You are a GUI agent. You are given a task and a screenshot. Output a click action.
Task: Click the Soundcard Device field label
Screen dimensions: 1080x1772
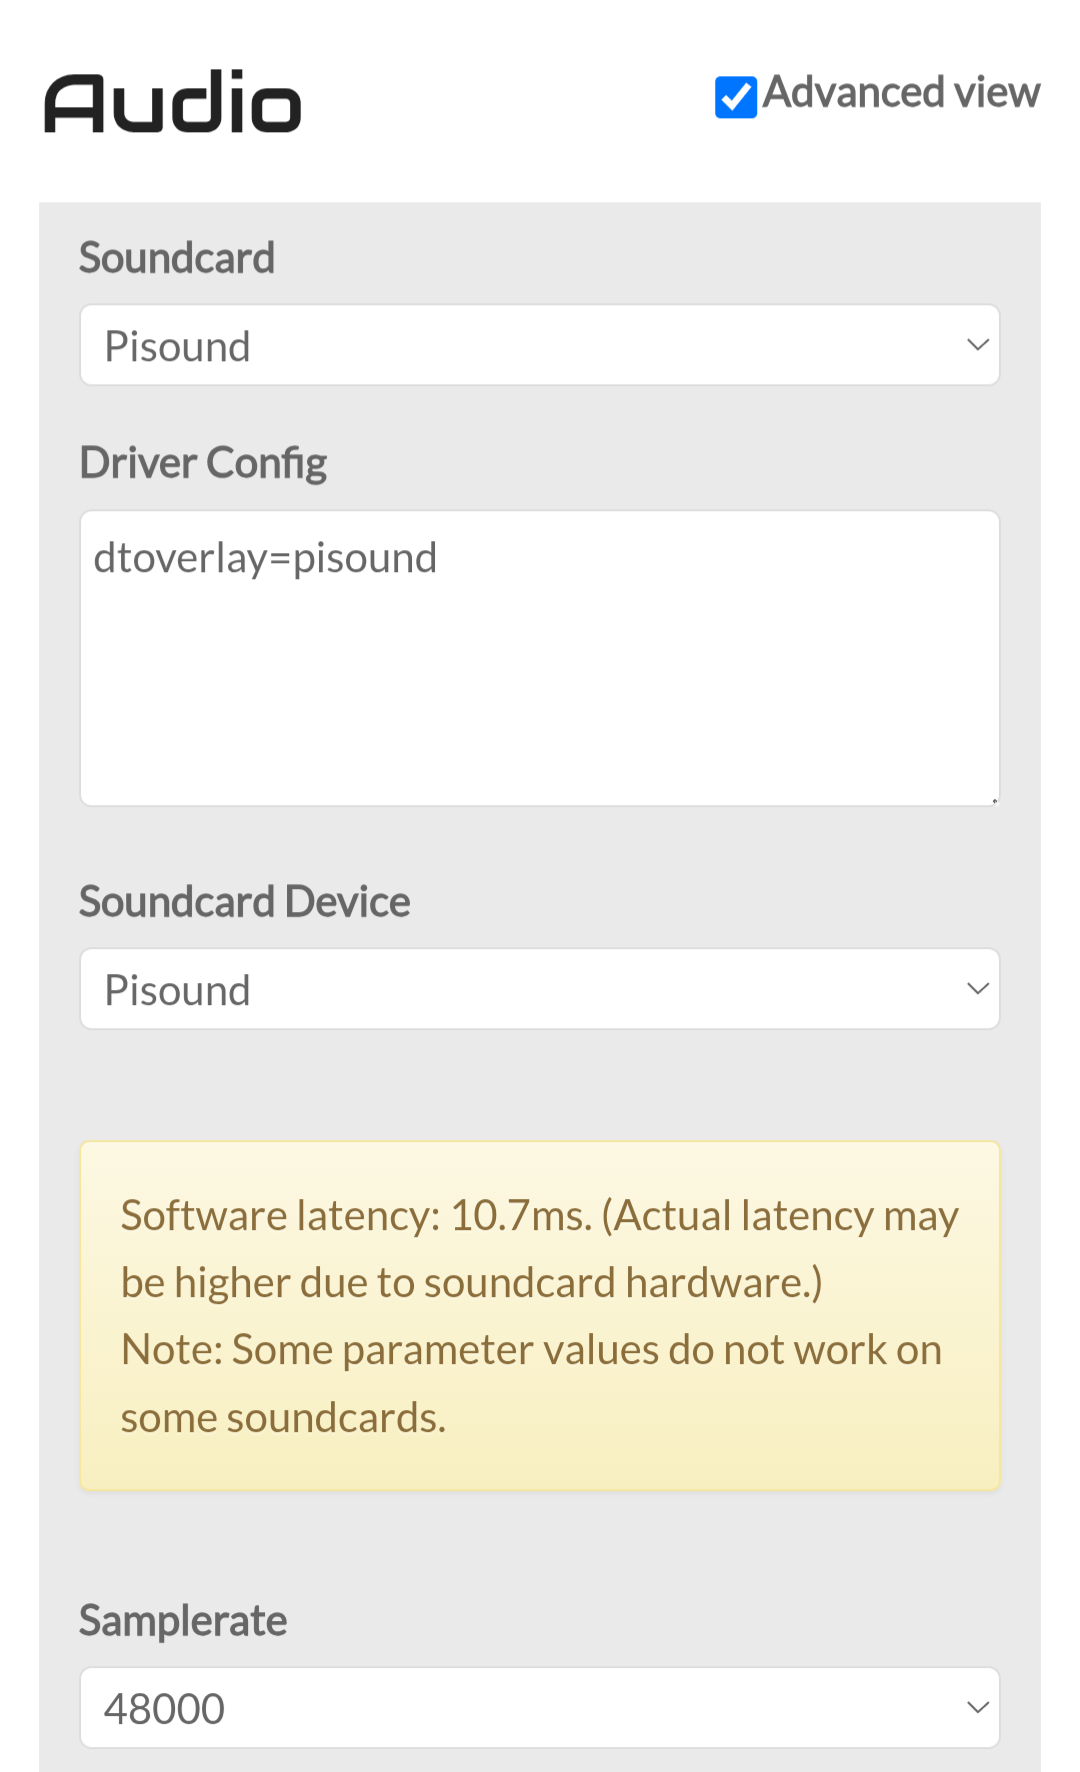tap(245, 902)
